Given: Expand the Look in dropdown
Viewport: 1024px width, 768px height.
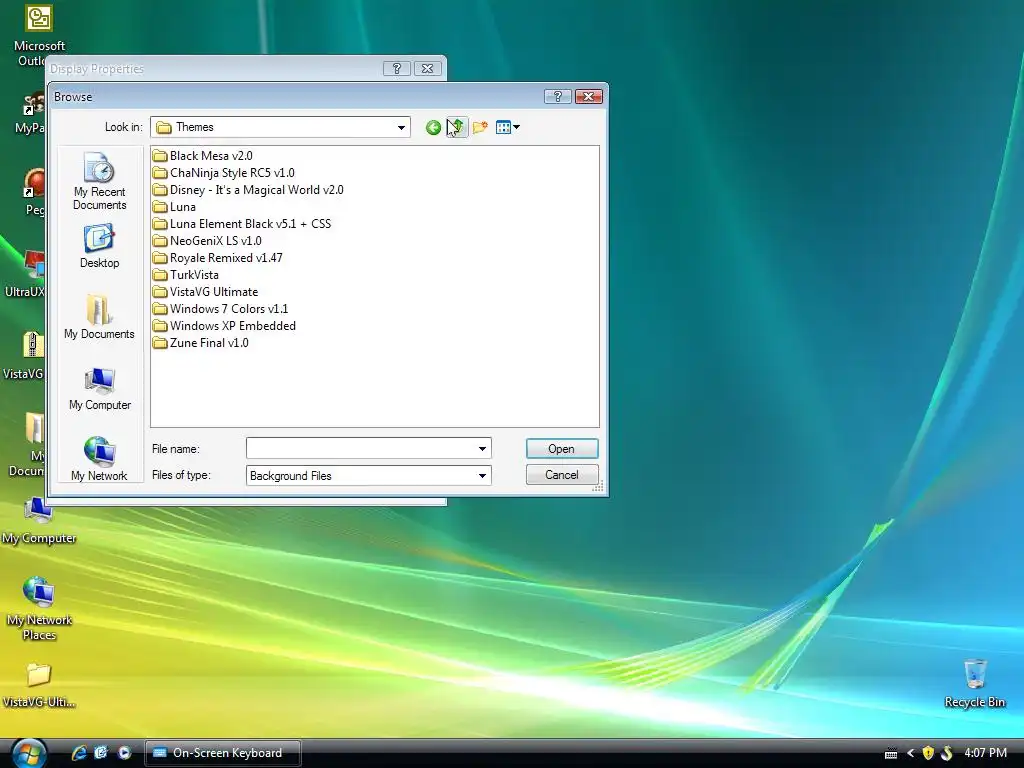Looking at the screenshot, I should [x=401, y=127].
